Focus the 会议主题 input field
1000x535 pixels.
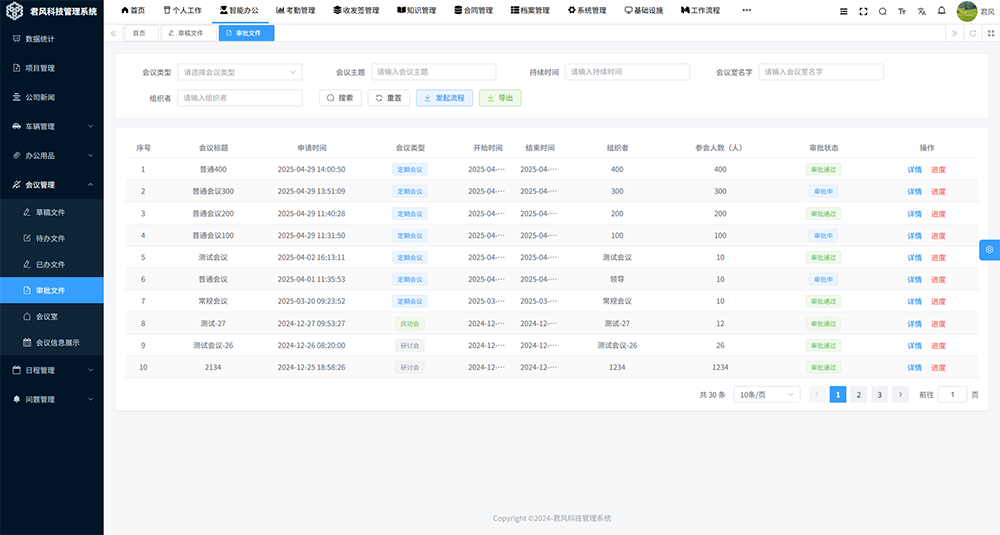pyautogui.click(x=434, y=72)
